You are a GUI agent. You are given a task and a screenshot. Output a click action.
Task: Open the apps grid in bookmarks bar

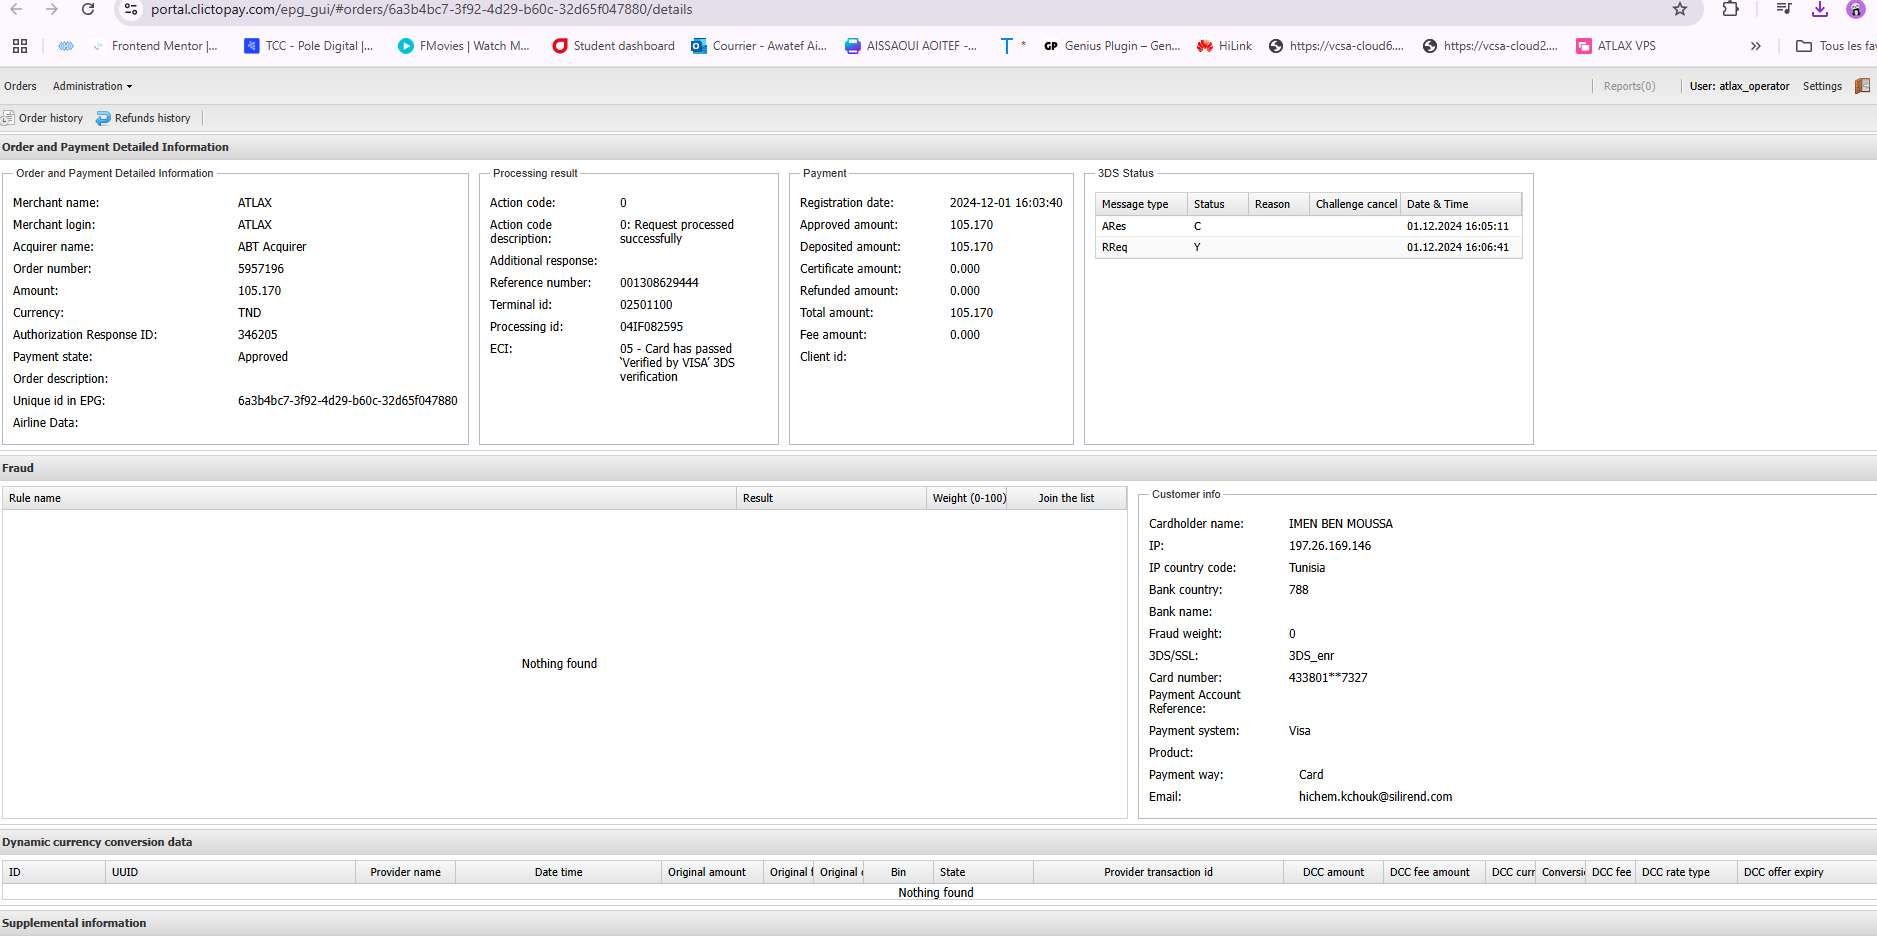pos(20,46)
